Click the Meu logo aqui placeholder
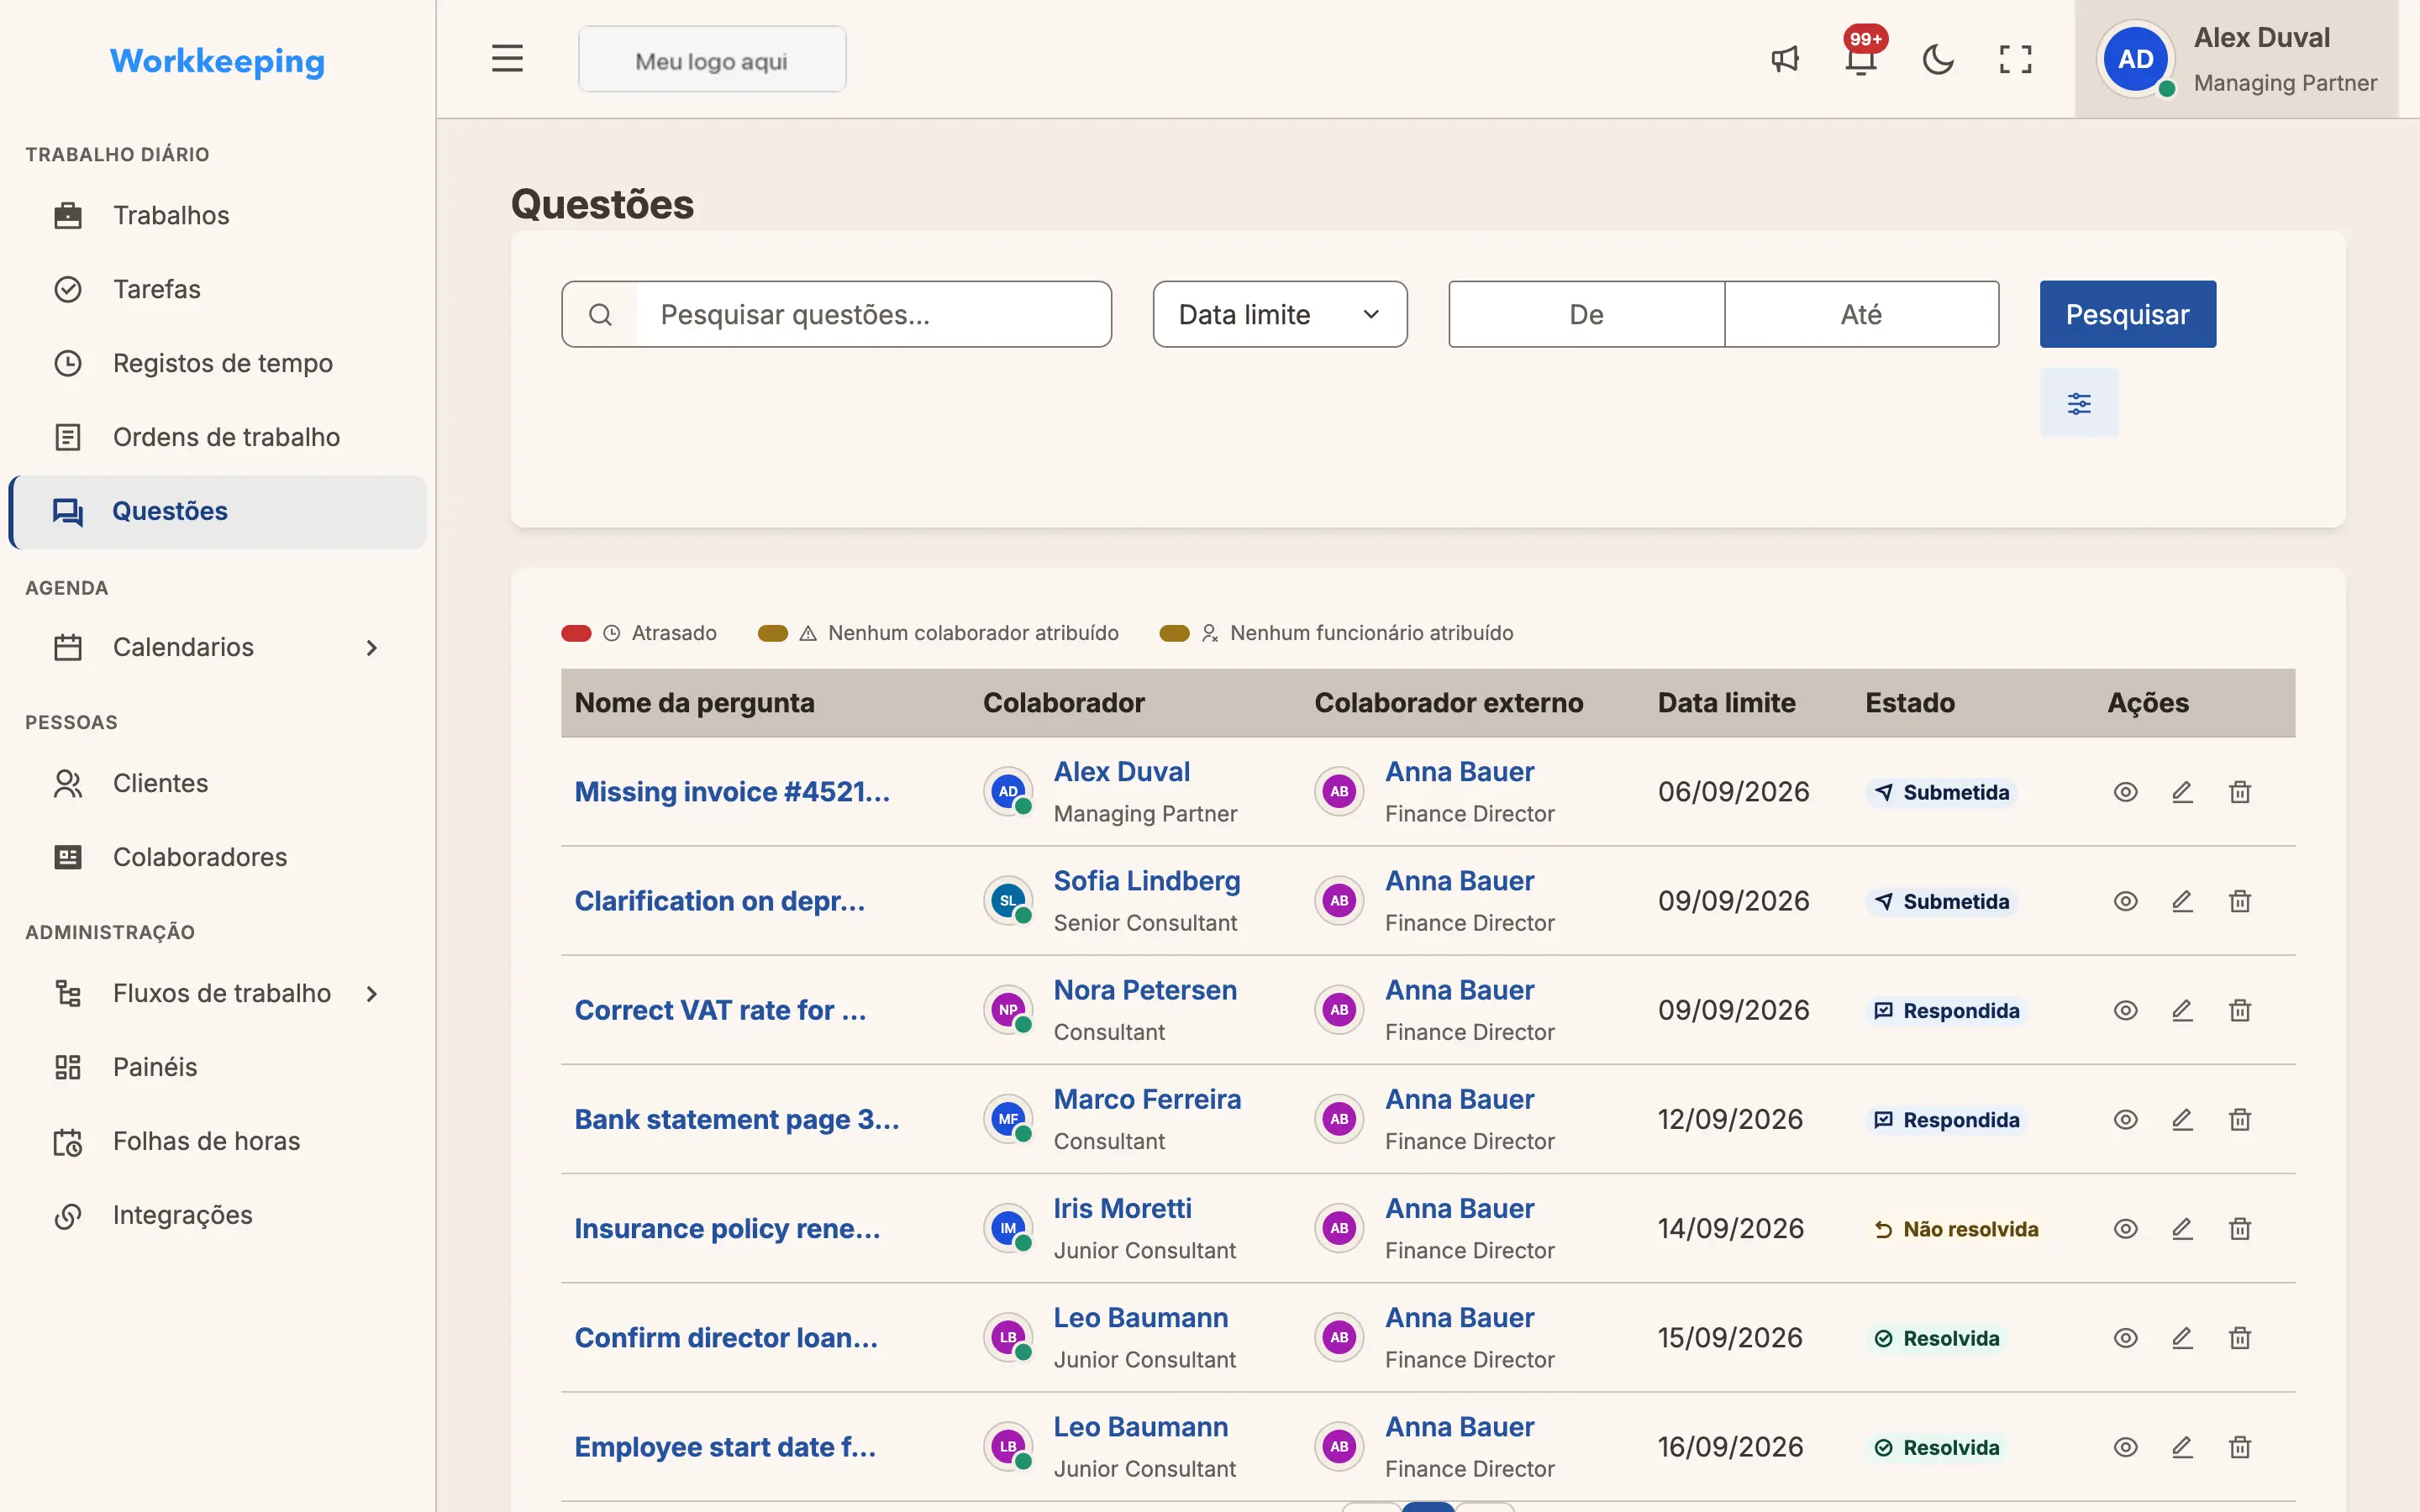The image size is (2420, 1512). click(x=712, y=60)
